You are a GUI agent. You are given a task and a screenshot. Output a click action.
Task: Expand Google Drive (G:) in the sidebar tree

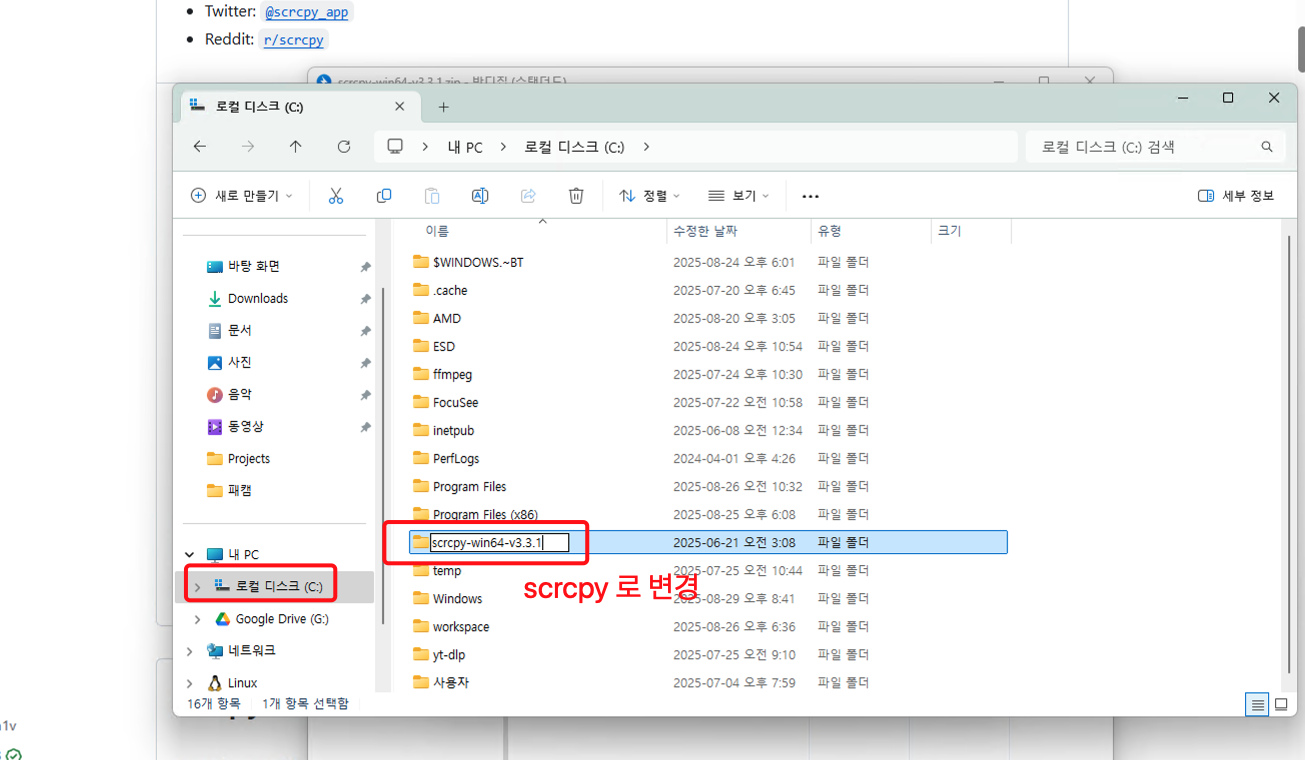click(197, 619)
